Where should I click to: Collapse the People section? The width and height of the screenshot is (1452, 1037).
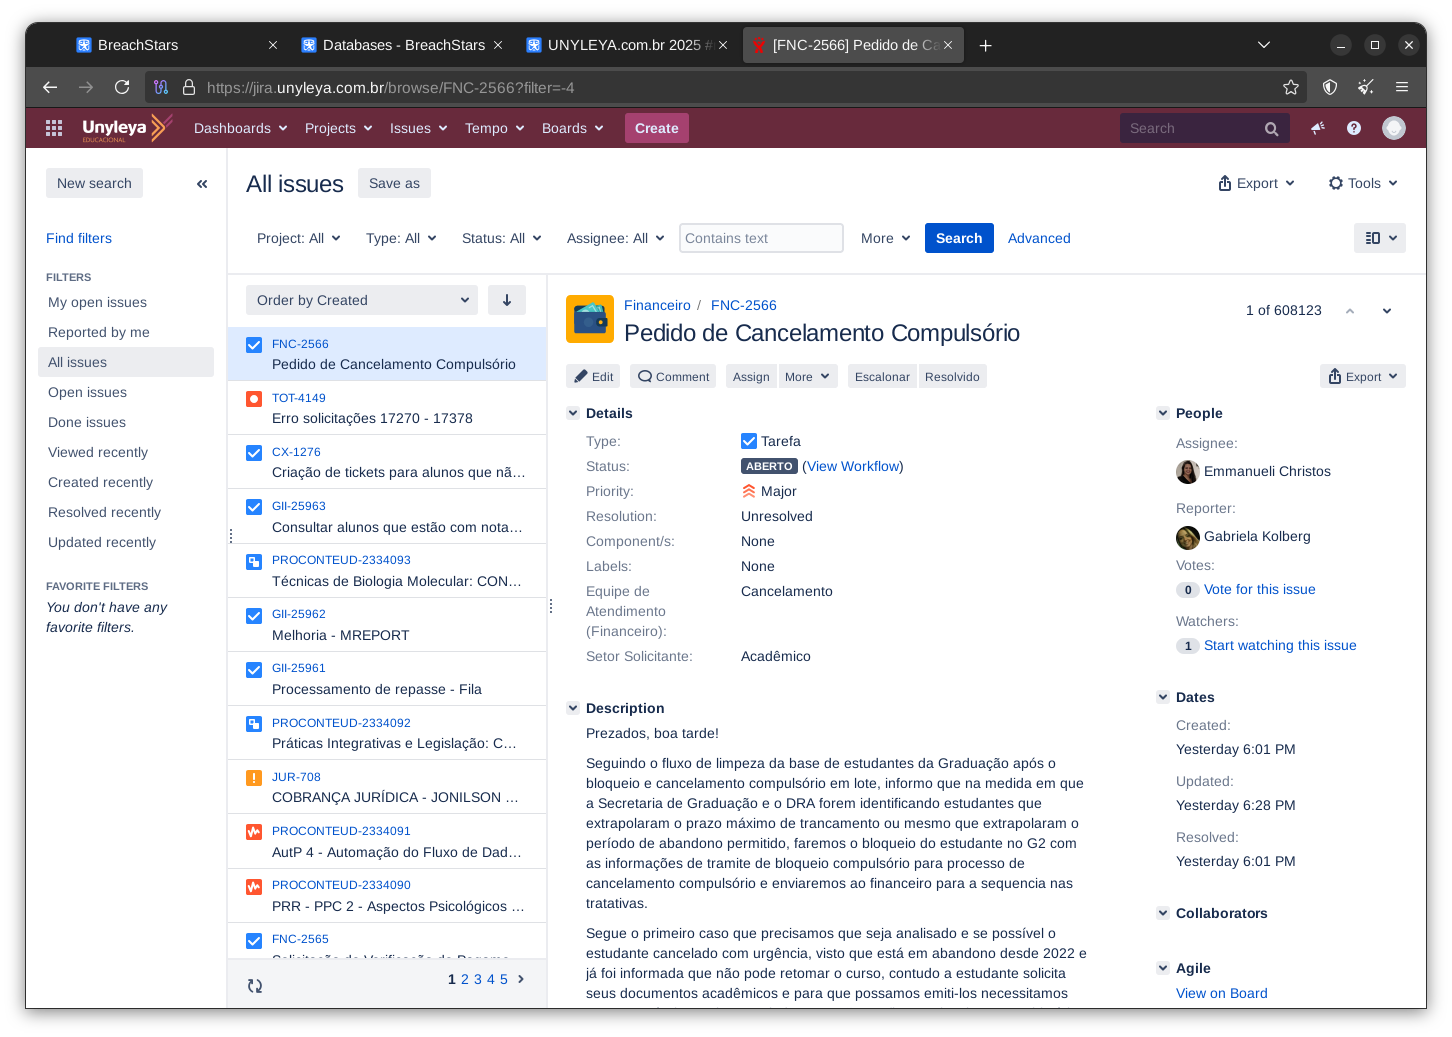click(1163, 413)
